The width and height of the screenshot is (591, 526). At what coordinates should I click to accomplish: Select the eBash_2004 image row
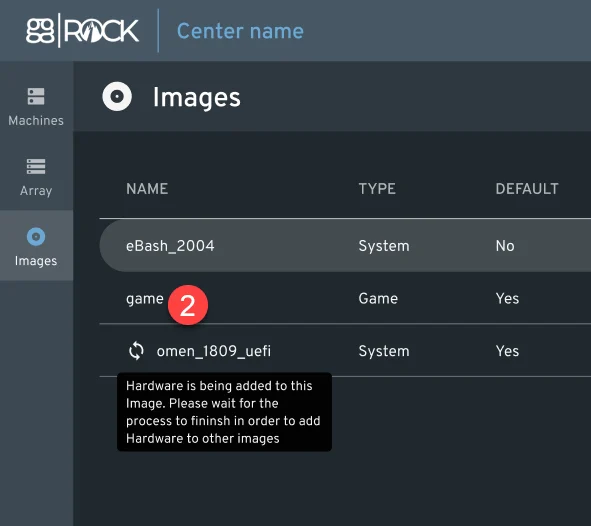click(x=345, y=246)
